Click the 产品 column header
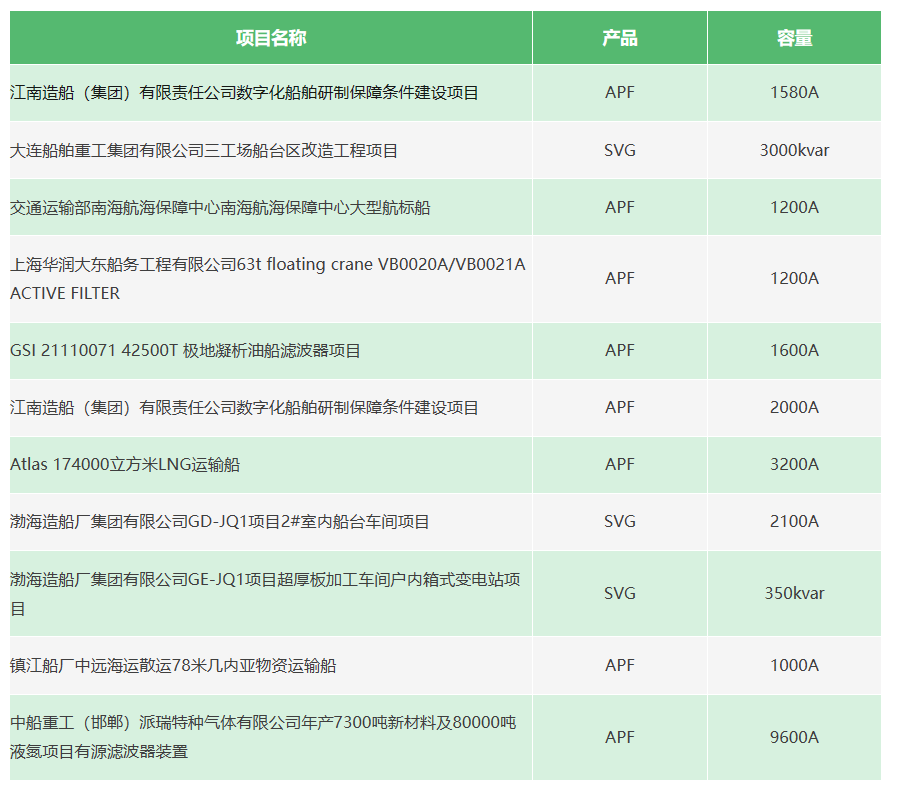This screenshot has height=792, width=900. [620, 38]
